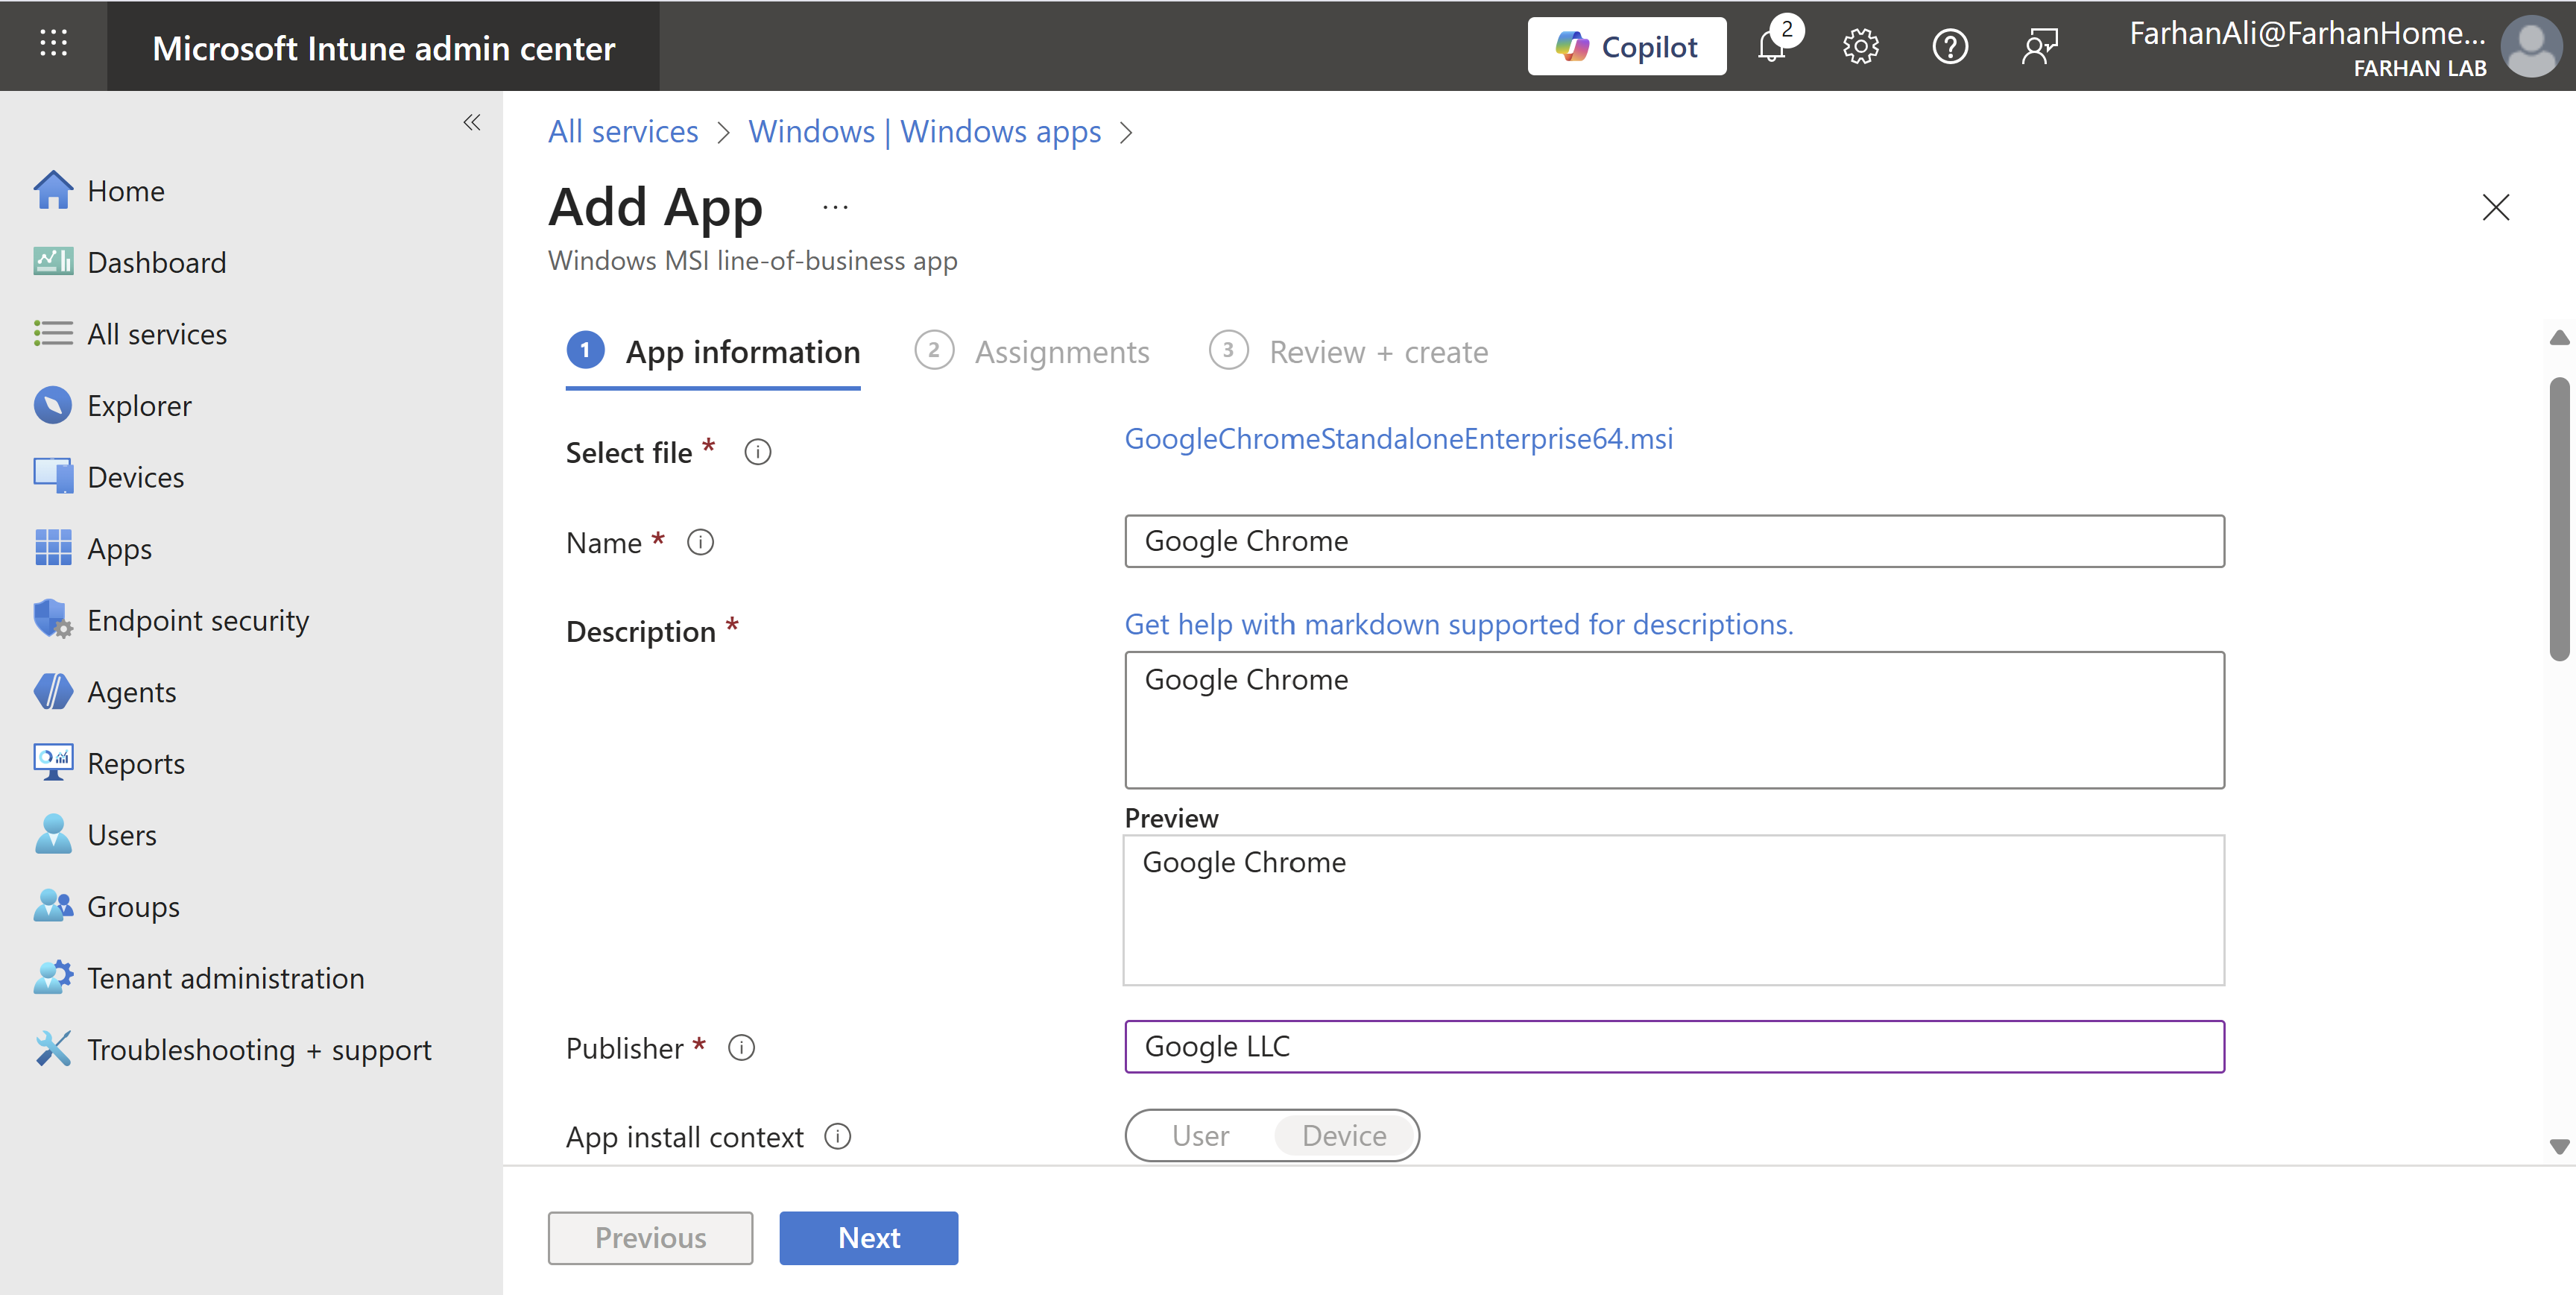Click the info icon for App install context
The image size is (2576, 1295).
coord(838,1137)
